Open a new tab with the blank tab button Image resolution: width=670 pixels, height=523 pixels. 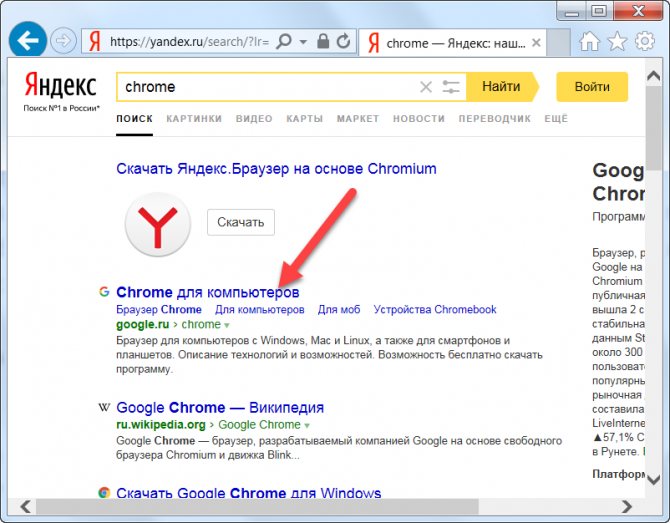point(558,43)
